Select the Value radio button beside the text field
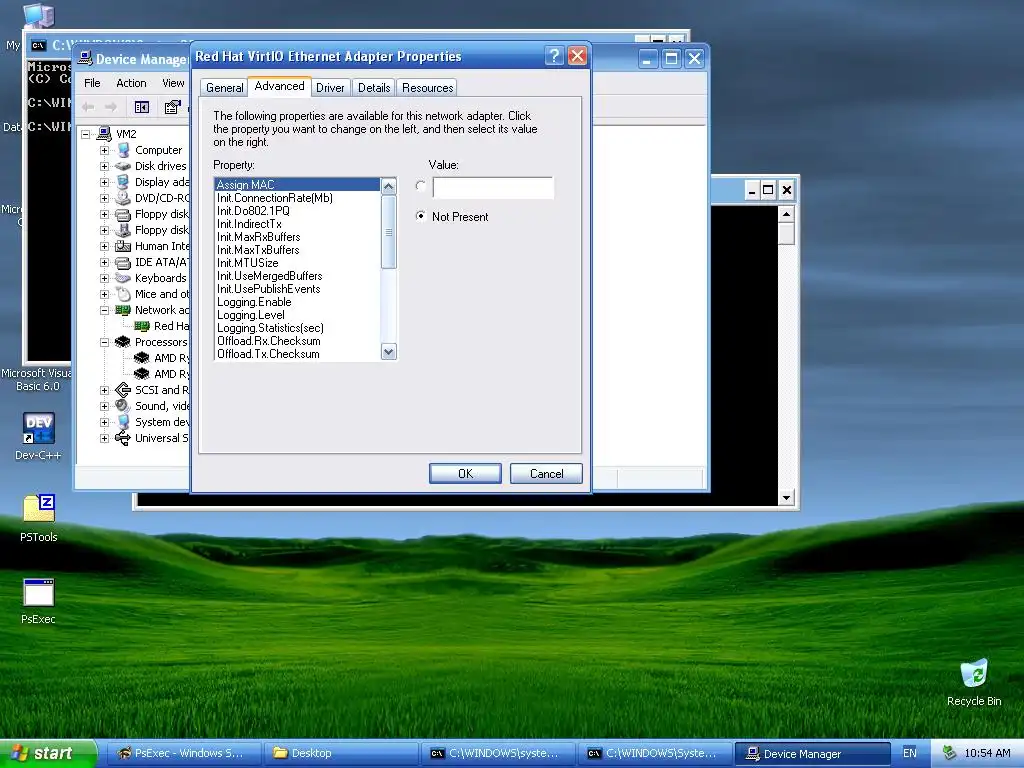Viewport: 1024px width, 768px height. pos(421,187)
